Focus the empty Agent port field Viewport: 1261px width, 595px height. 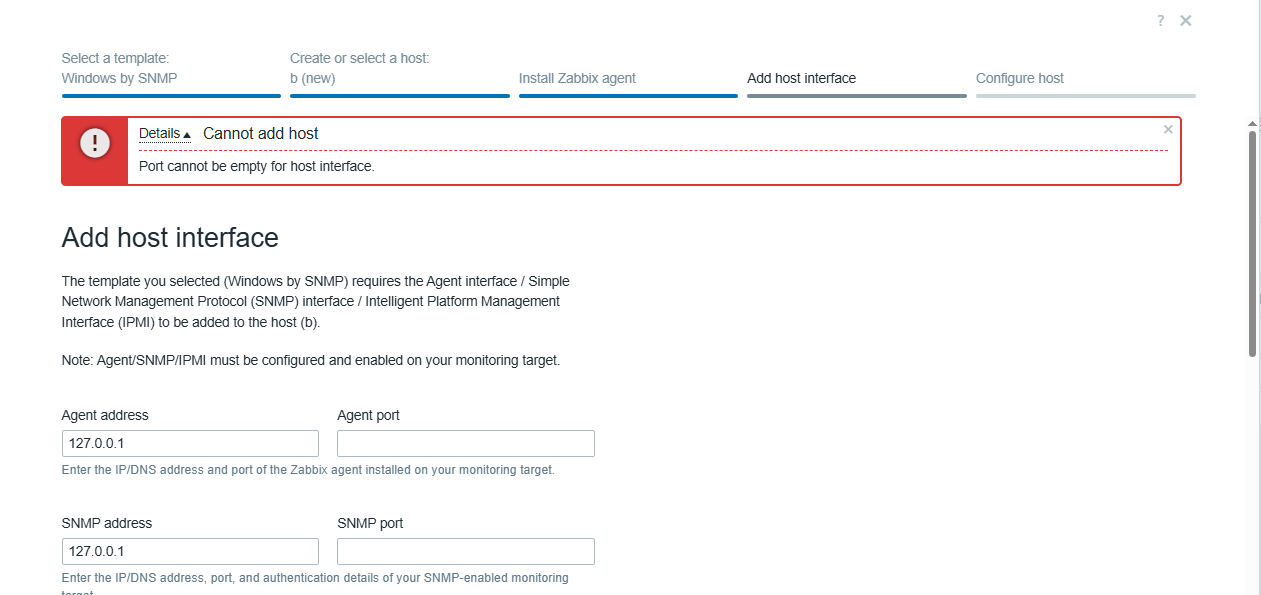tap(466, 444)
